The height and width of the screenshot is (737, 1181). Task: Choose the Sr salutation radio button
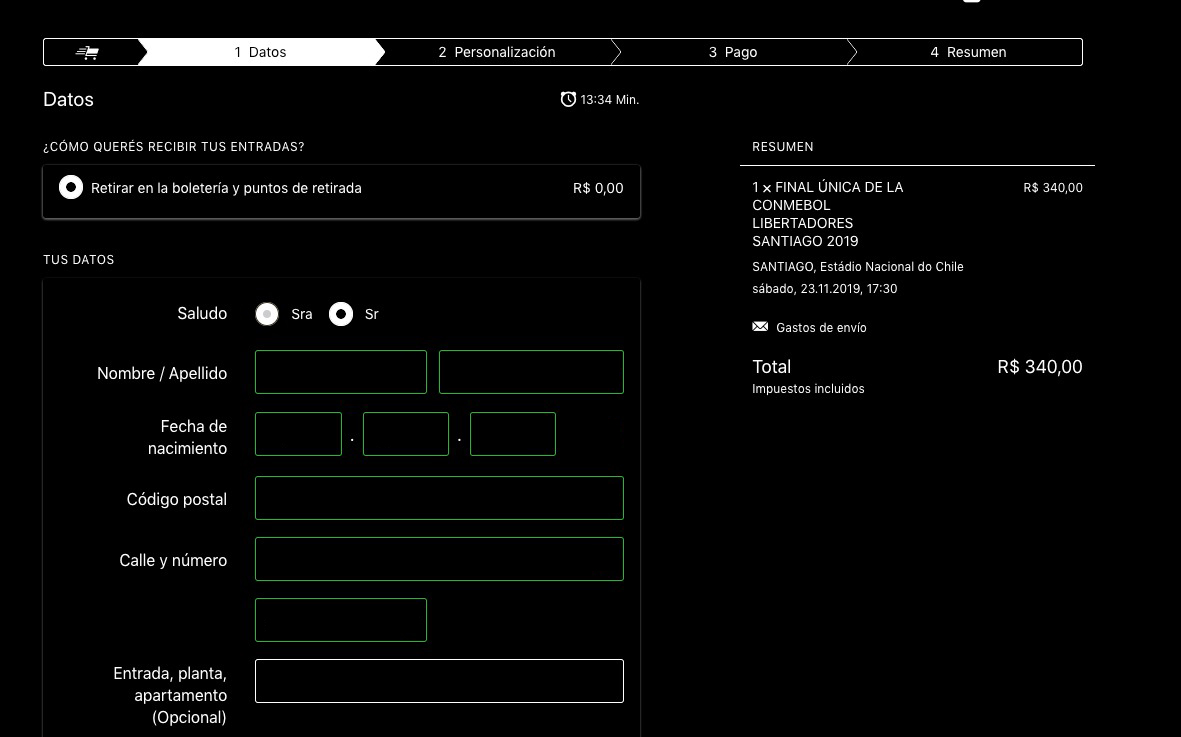341,314
